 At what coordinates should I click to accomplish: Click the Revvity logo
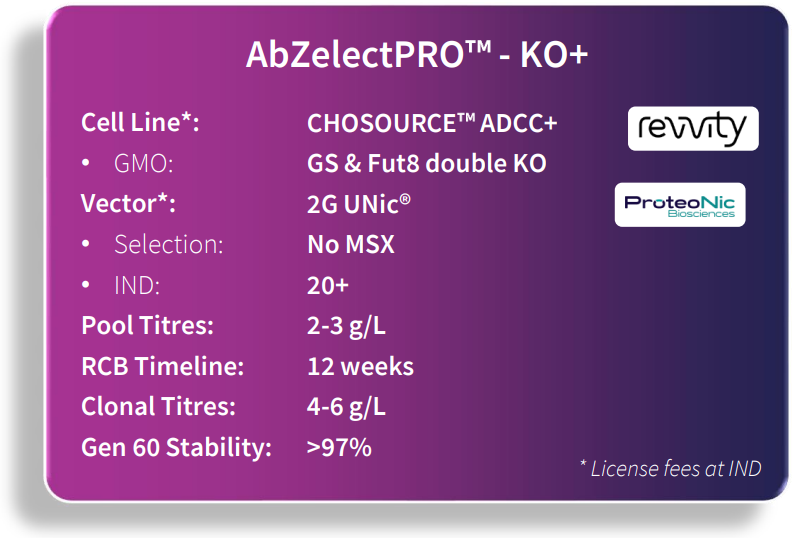pos(693,129)
